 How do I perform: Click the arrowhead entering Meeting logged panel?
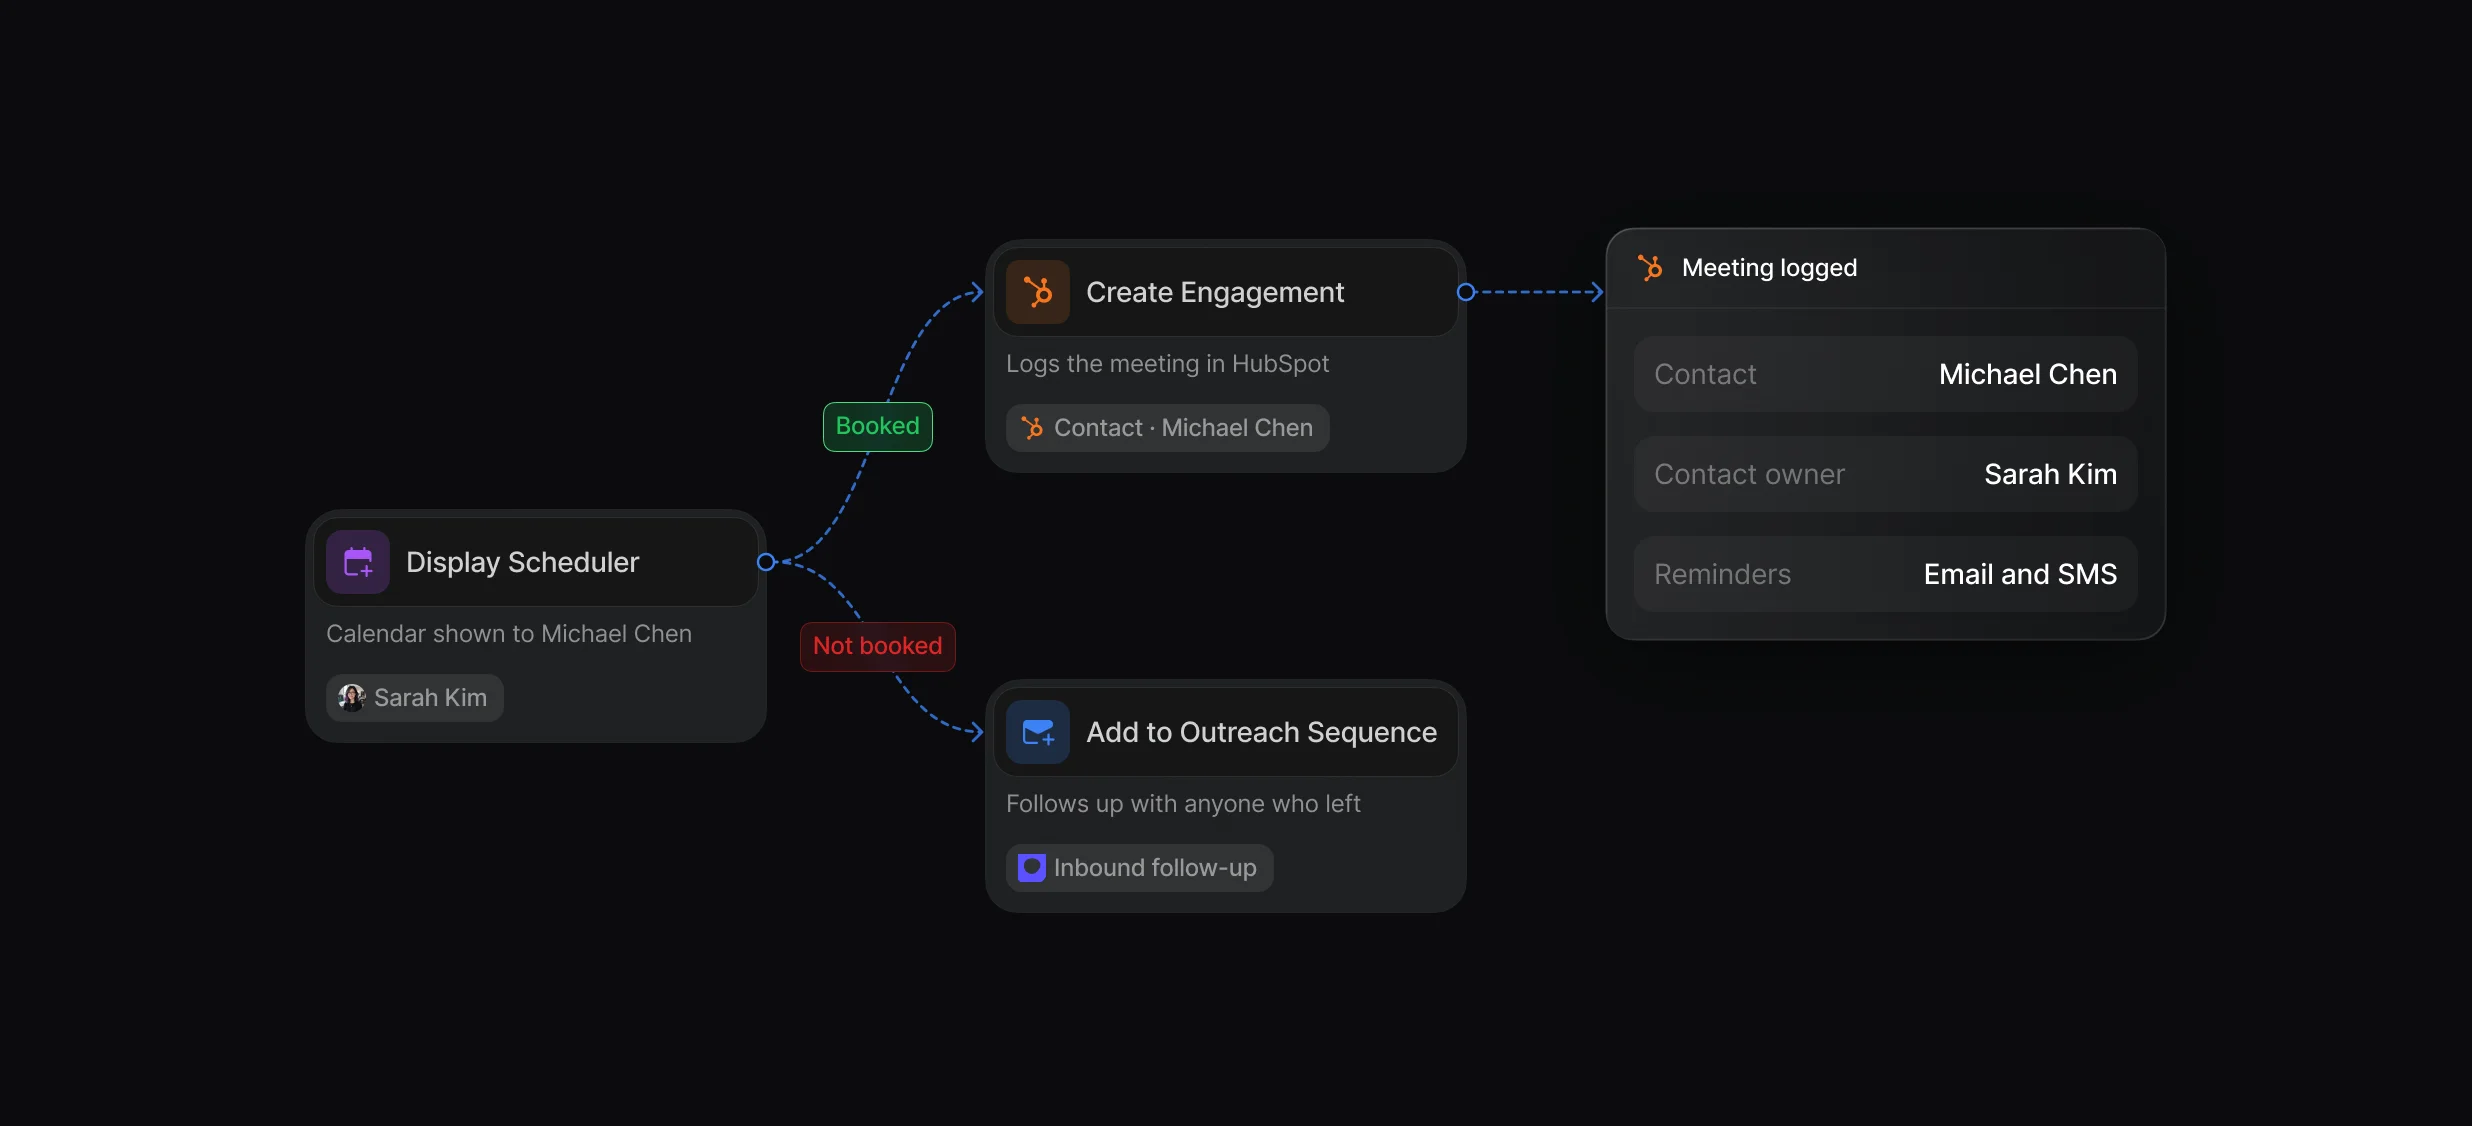[x=1597, y=292]
